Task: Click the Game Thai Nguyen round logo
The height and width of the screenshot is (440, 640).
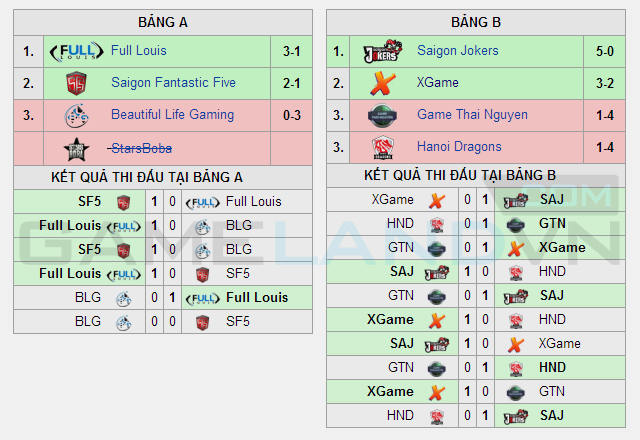Action: click(382, 116)
